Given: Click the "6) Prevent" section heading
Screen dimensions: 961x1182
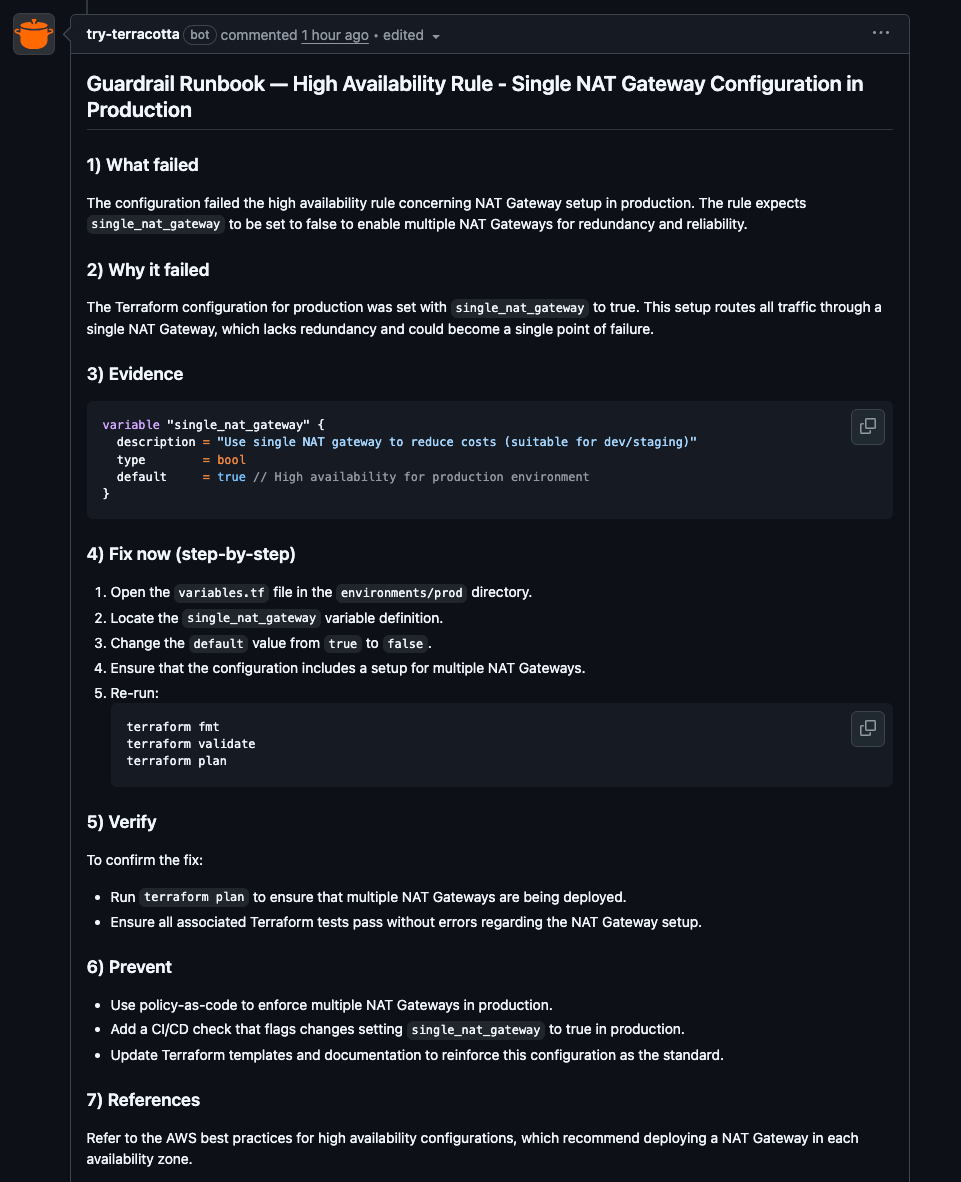Looking at the screenshot, I should click(x=129, y=967).
